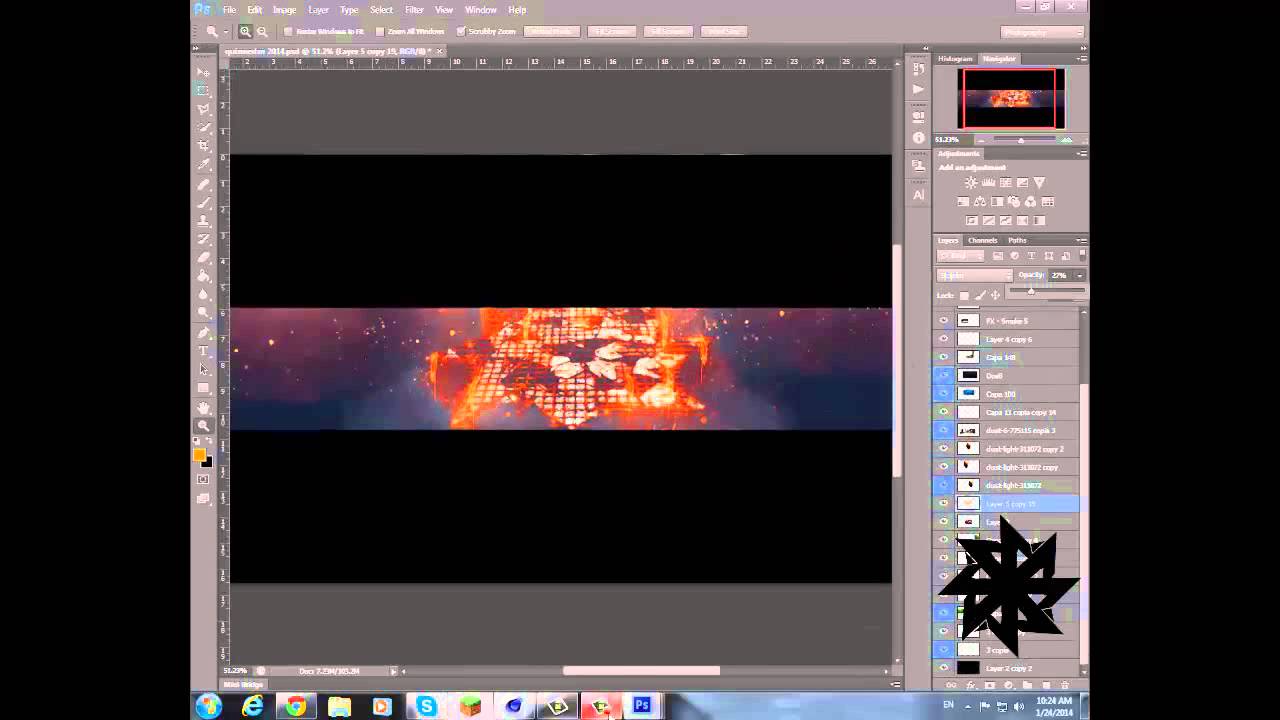
Task: Open the Window menu
Action: [481, 10]
